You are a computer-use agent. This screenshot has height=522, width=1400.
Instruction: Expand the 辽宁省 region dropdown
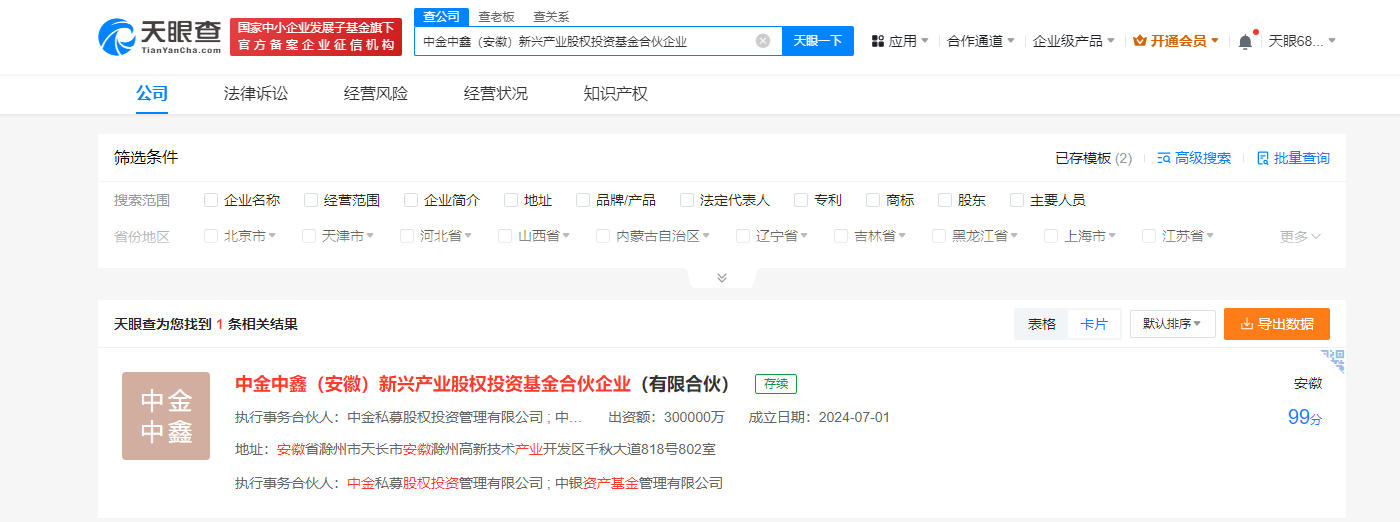pyautogui.click(x=804, y=237)
